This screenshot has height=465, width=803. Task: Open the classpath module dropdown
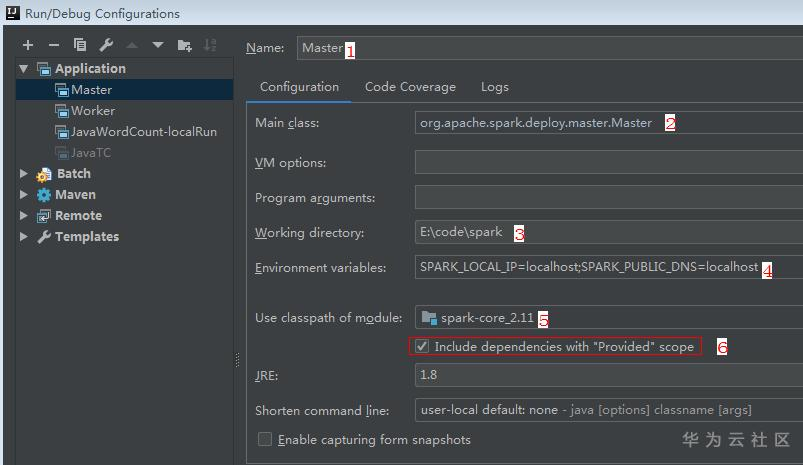[x=608, y=318]
